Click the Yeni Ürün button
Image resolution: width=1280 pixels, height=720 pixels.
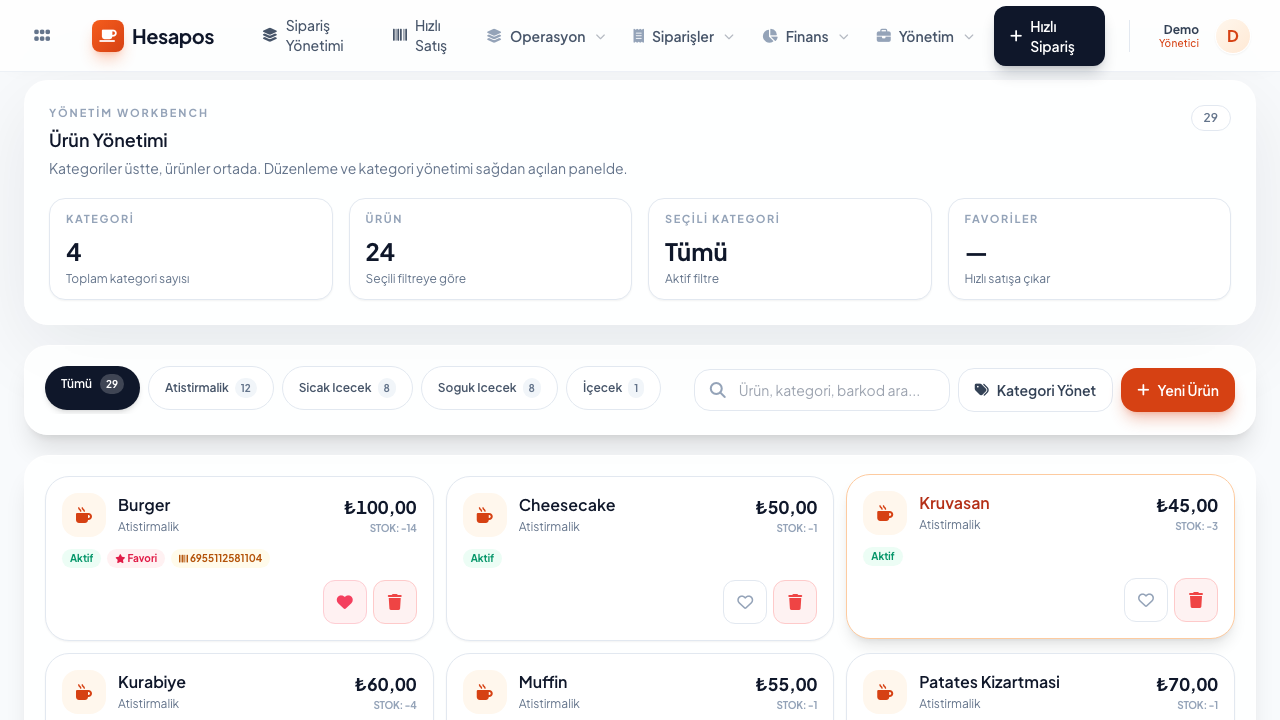click(1178, 390)
